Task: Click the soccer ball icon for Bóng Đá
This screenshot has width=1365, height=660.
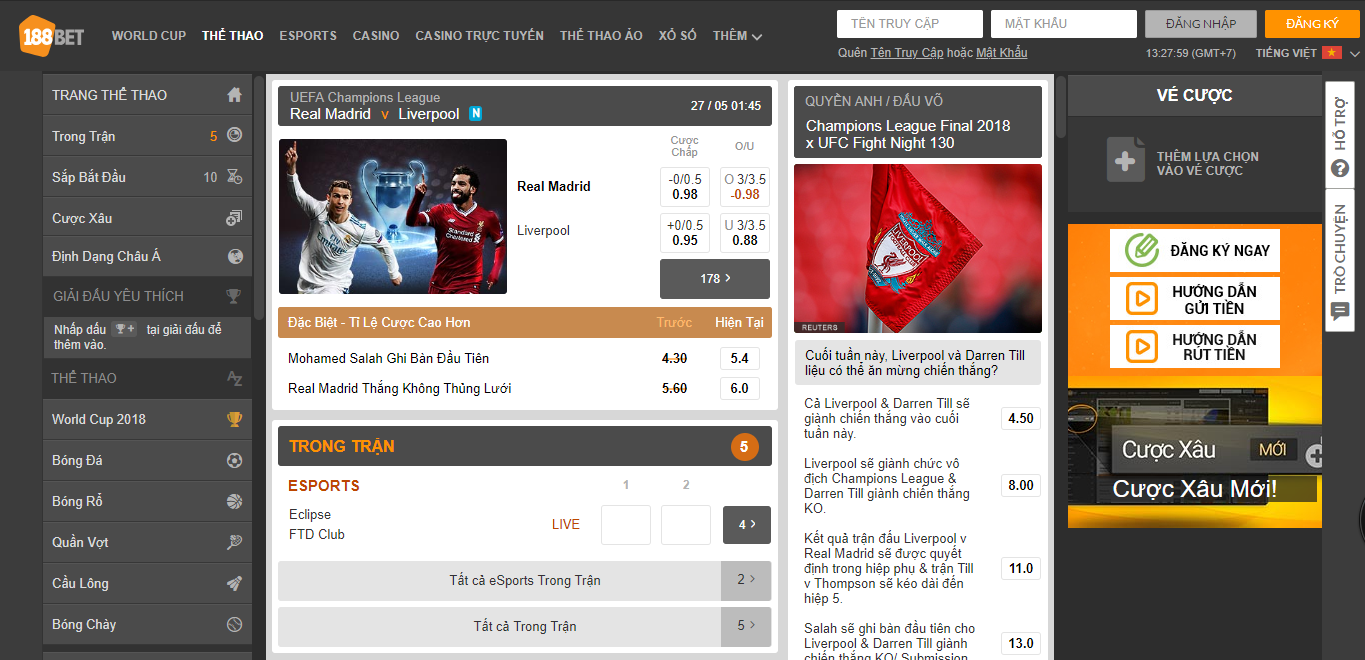Action: (234, 461)
